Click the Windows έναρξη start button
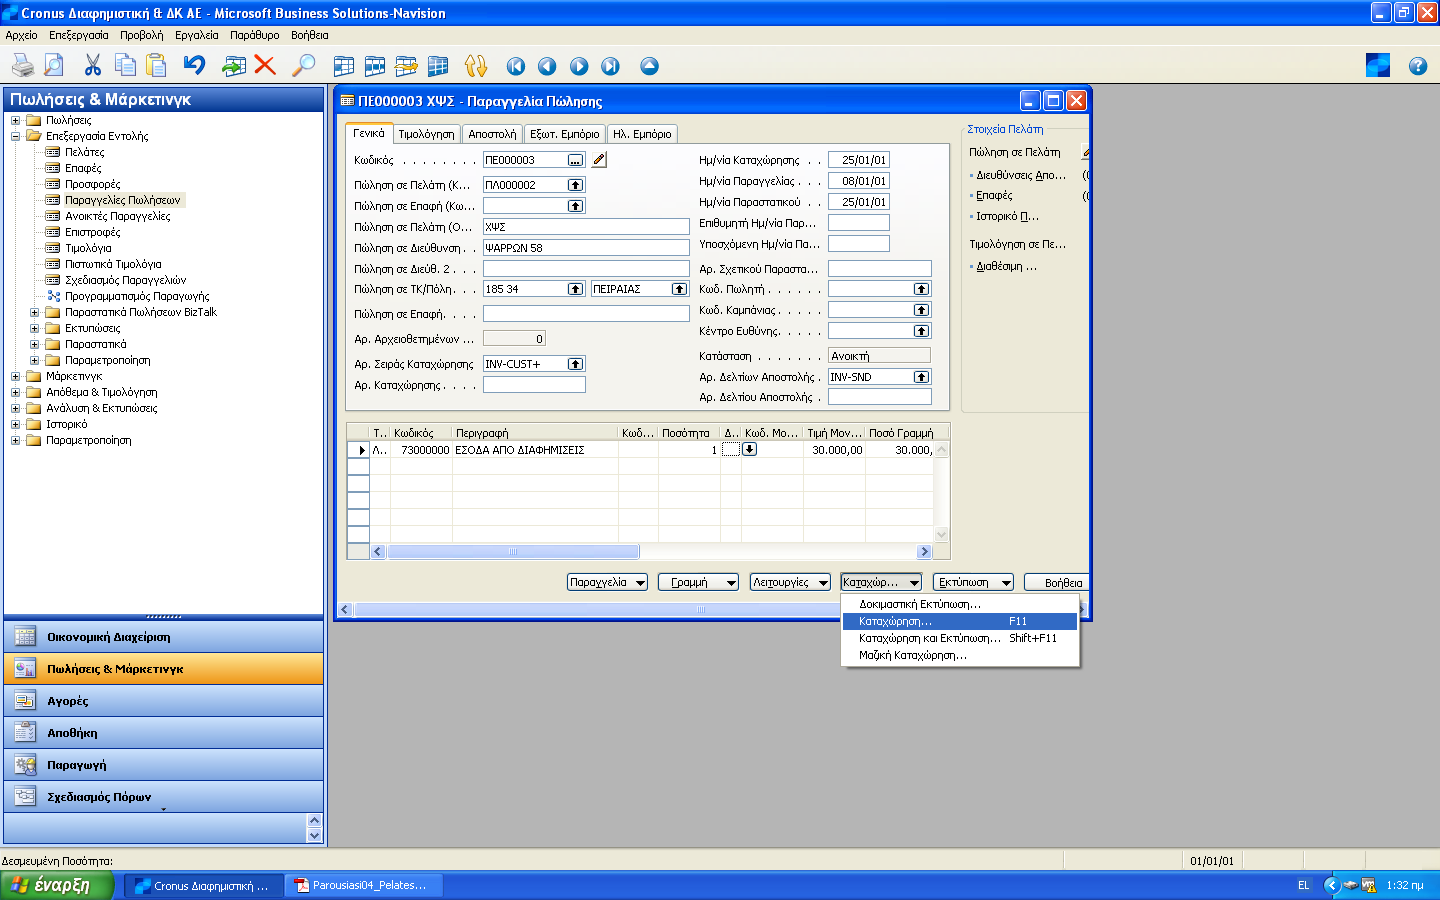 click(57, 885)
